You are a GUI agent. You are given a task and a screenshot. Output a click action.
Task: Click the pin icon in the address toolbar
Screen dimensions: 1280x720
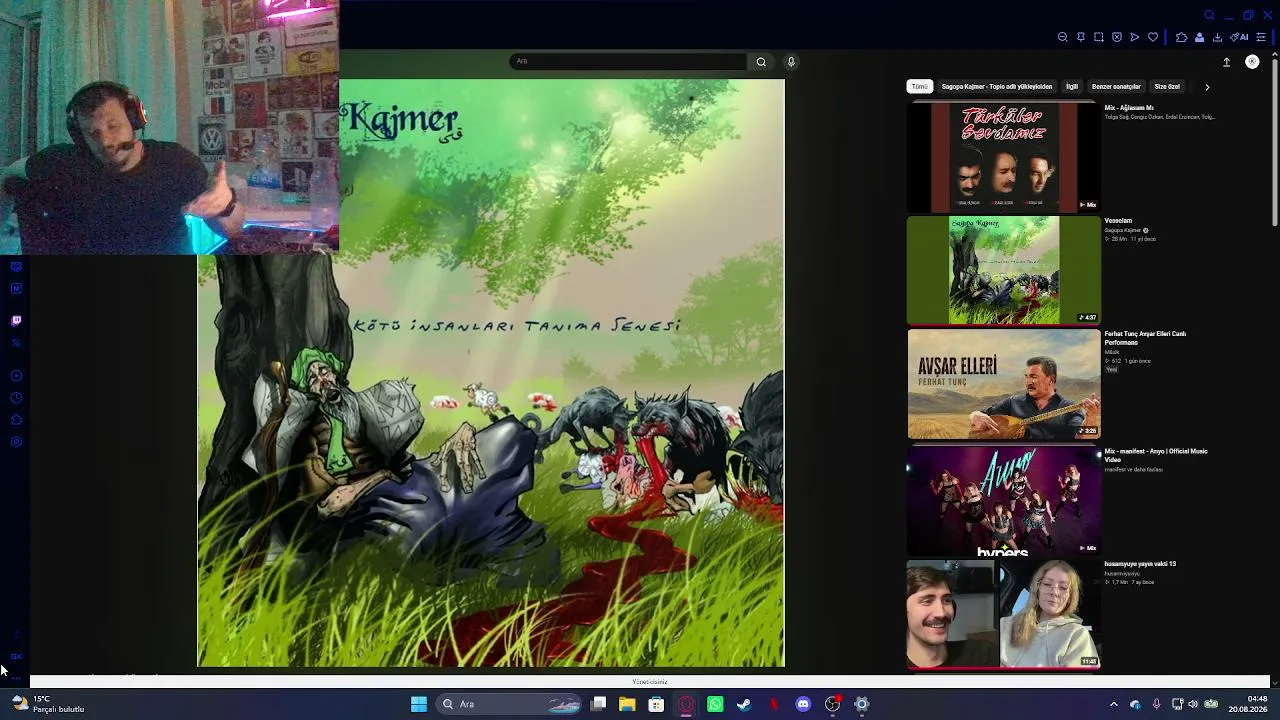1081,37
